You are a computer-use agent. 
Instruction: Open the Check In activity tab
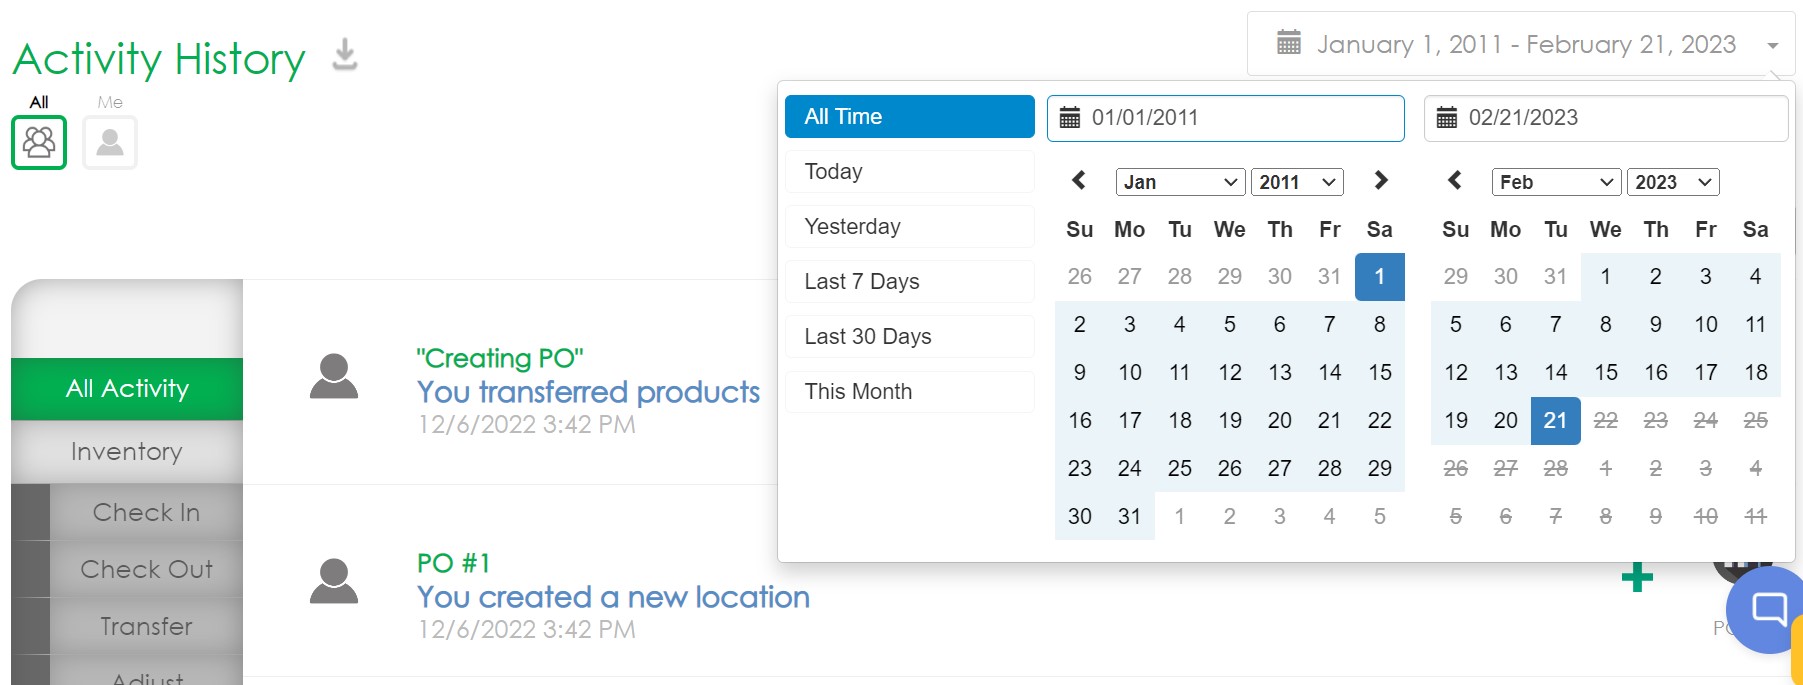146,512
